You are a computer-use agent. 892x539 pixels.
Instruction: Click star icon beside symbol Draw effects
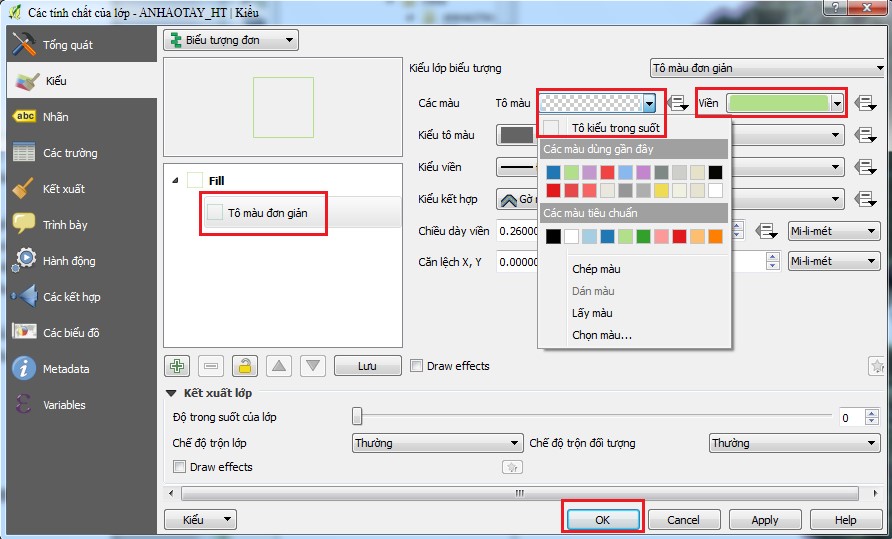(x=878, y=366)
